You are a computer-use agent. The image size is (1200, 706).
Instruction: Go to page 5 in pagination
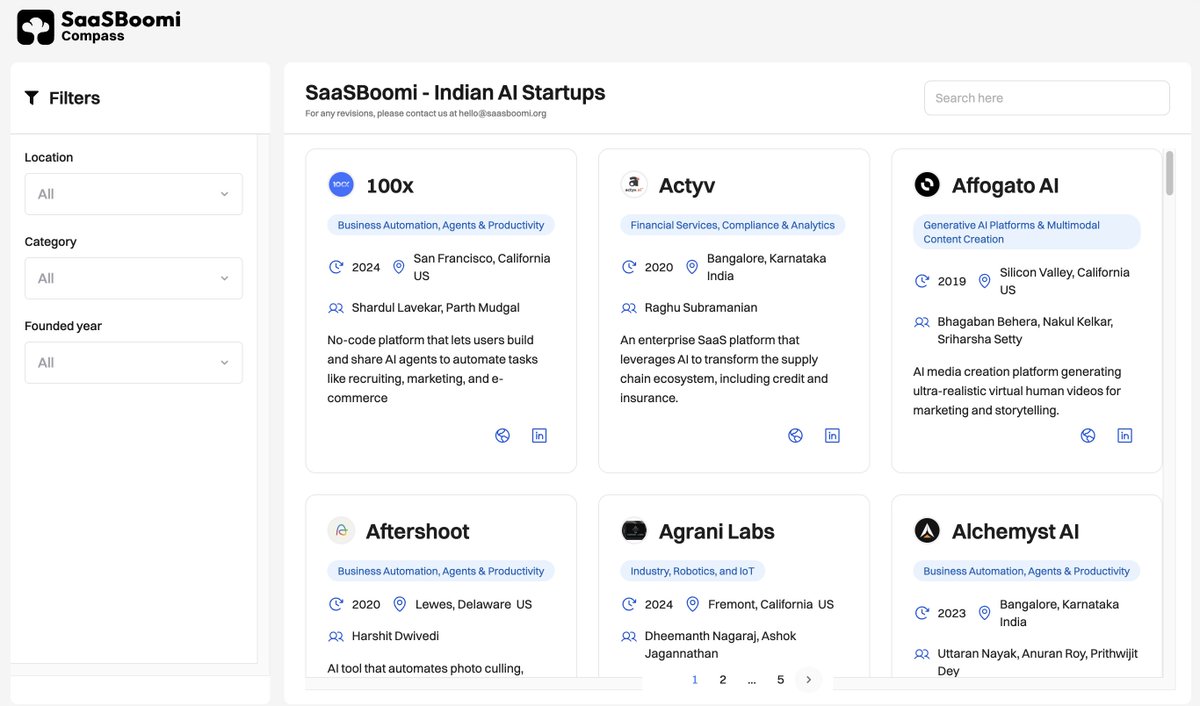tap(781, 680)
